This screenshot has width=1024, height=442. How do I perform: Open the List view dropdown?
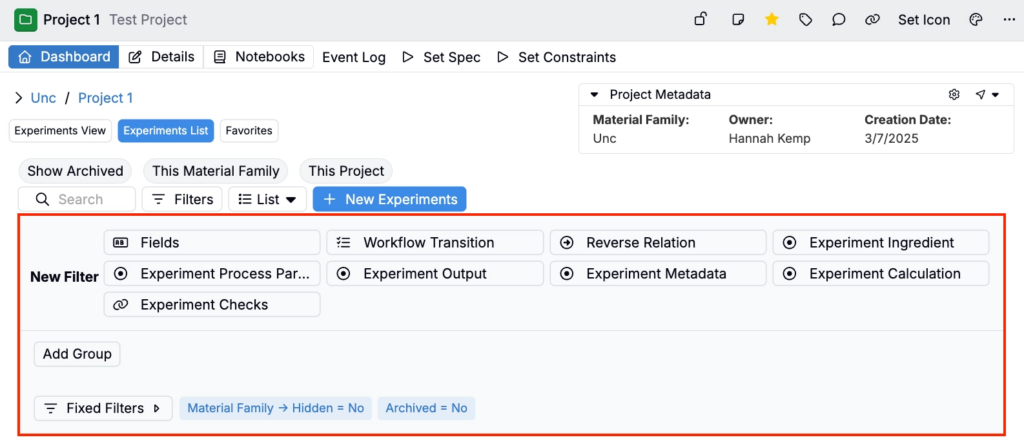(267, 199)
